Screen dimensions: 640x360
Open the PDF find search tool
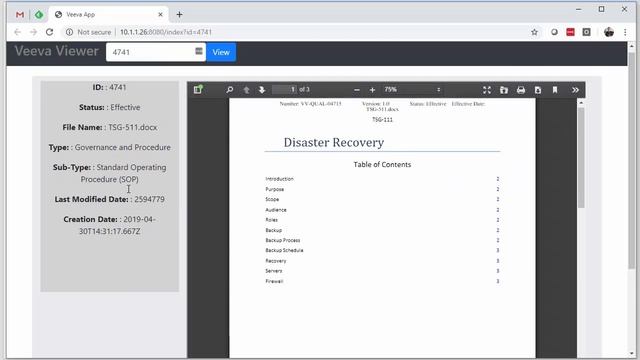(230, 89)
